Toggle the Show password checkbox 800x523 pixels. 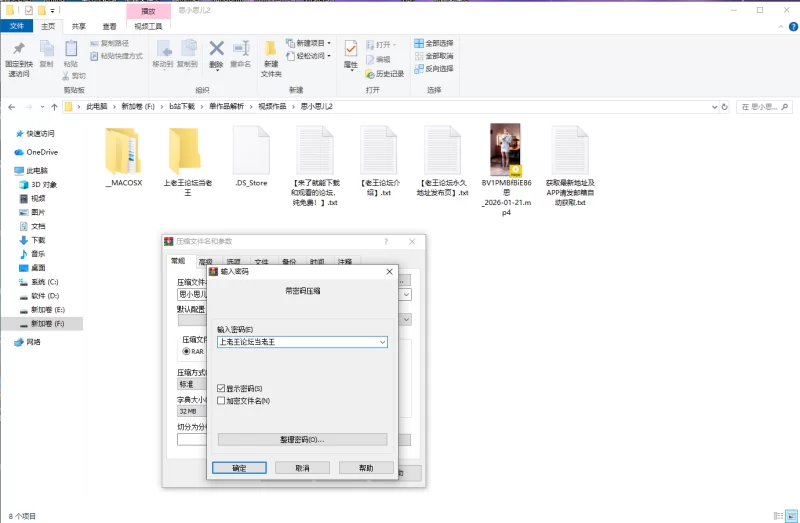tap(221, 389)
